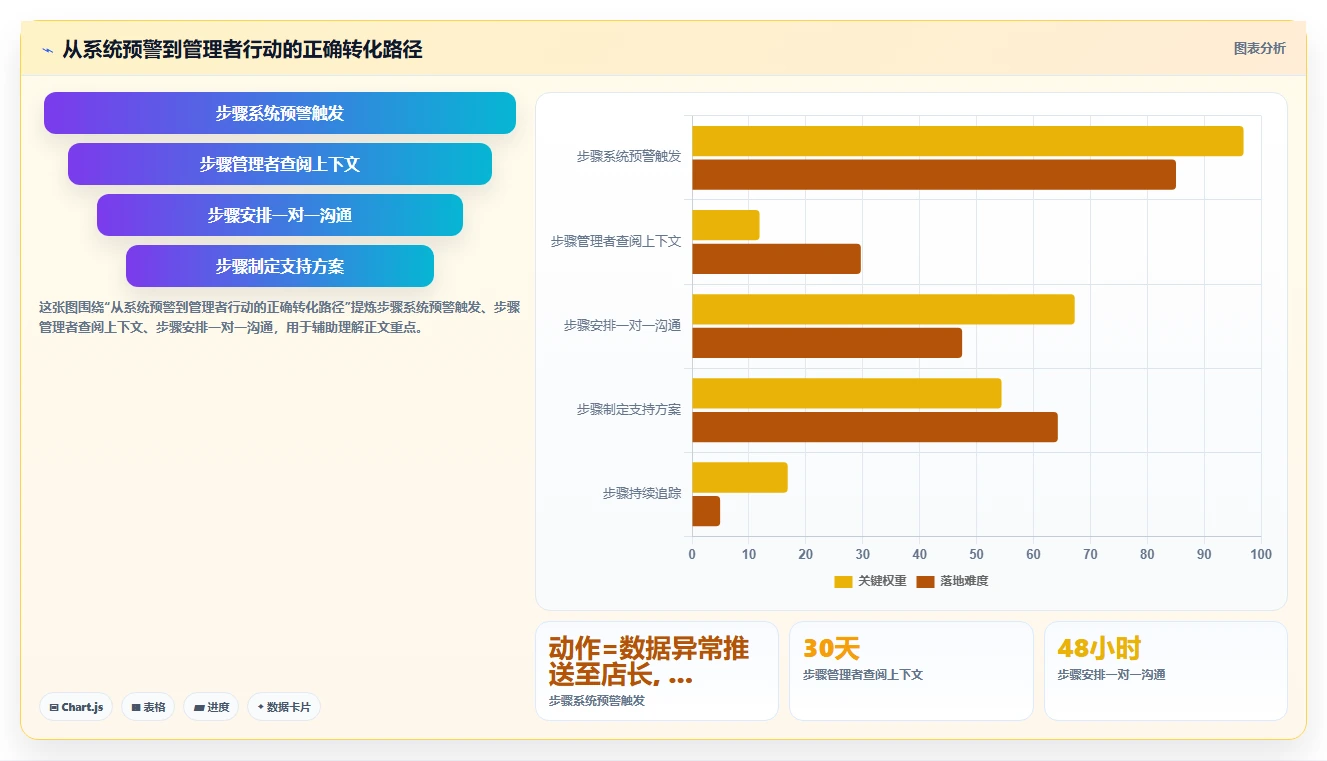
Task: Click the brown bar for 步骤管理者查阅上下文
Action: click(x=776, y=259)
